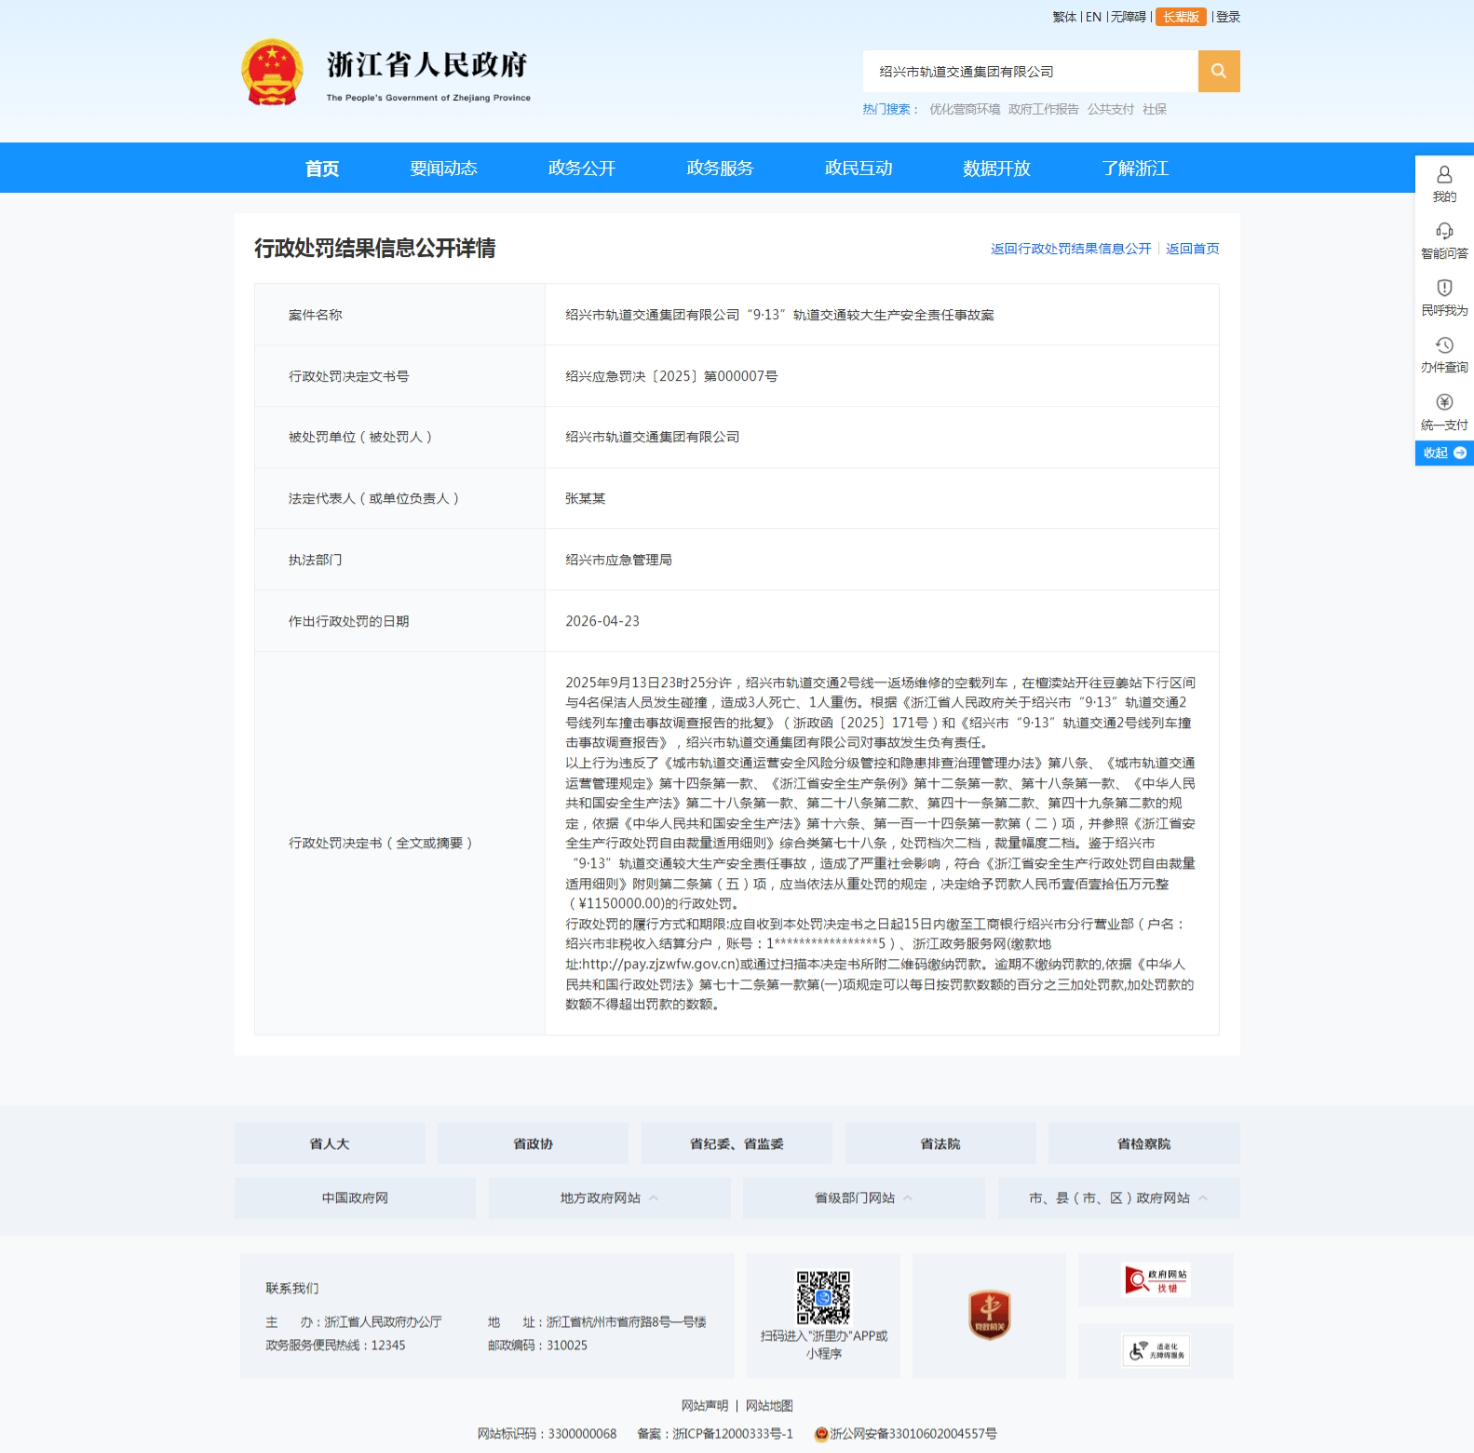Image resolution: width=1474 pixels, height=1453 pixels.
Task: Go to 政务公开 in navigation bar
Action: (x=581, y=168)
